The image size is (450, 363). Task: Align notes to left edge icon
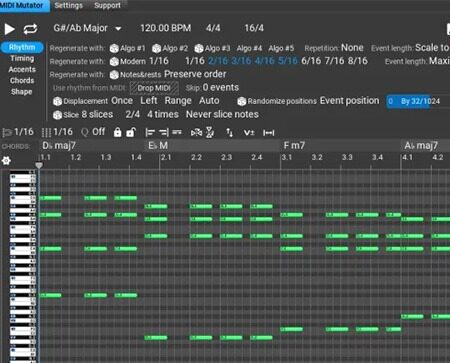(x=150, y=133)
